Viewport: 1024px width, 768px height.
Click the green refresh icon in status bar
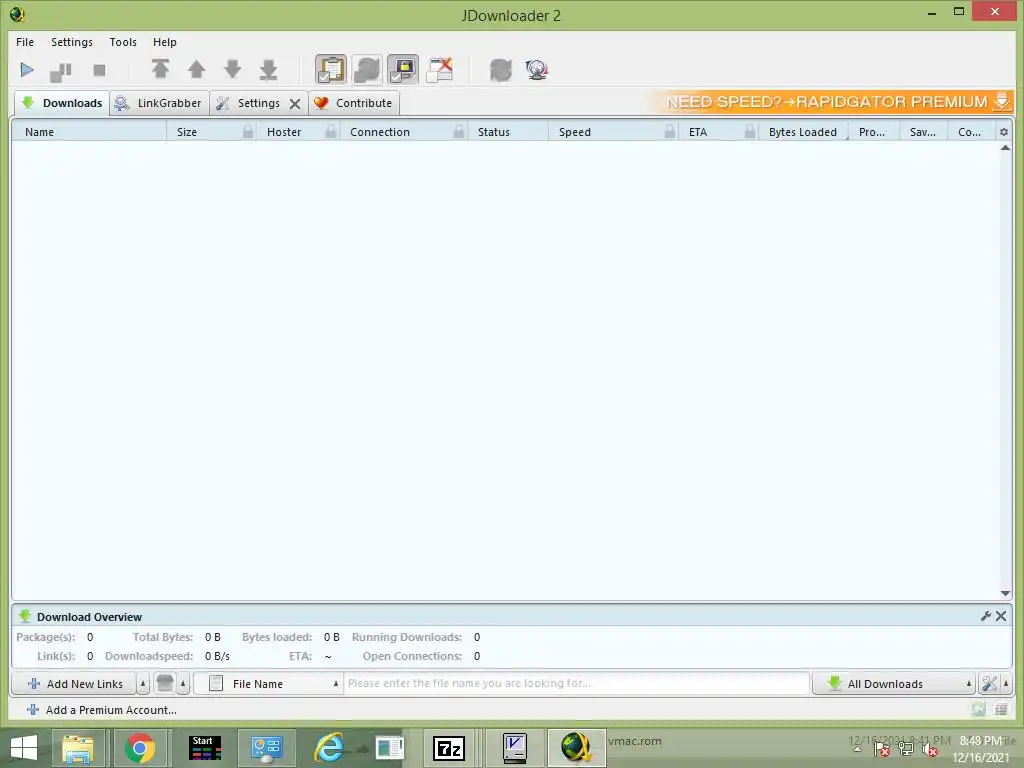click(x=978, y=709)
